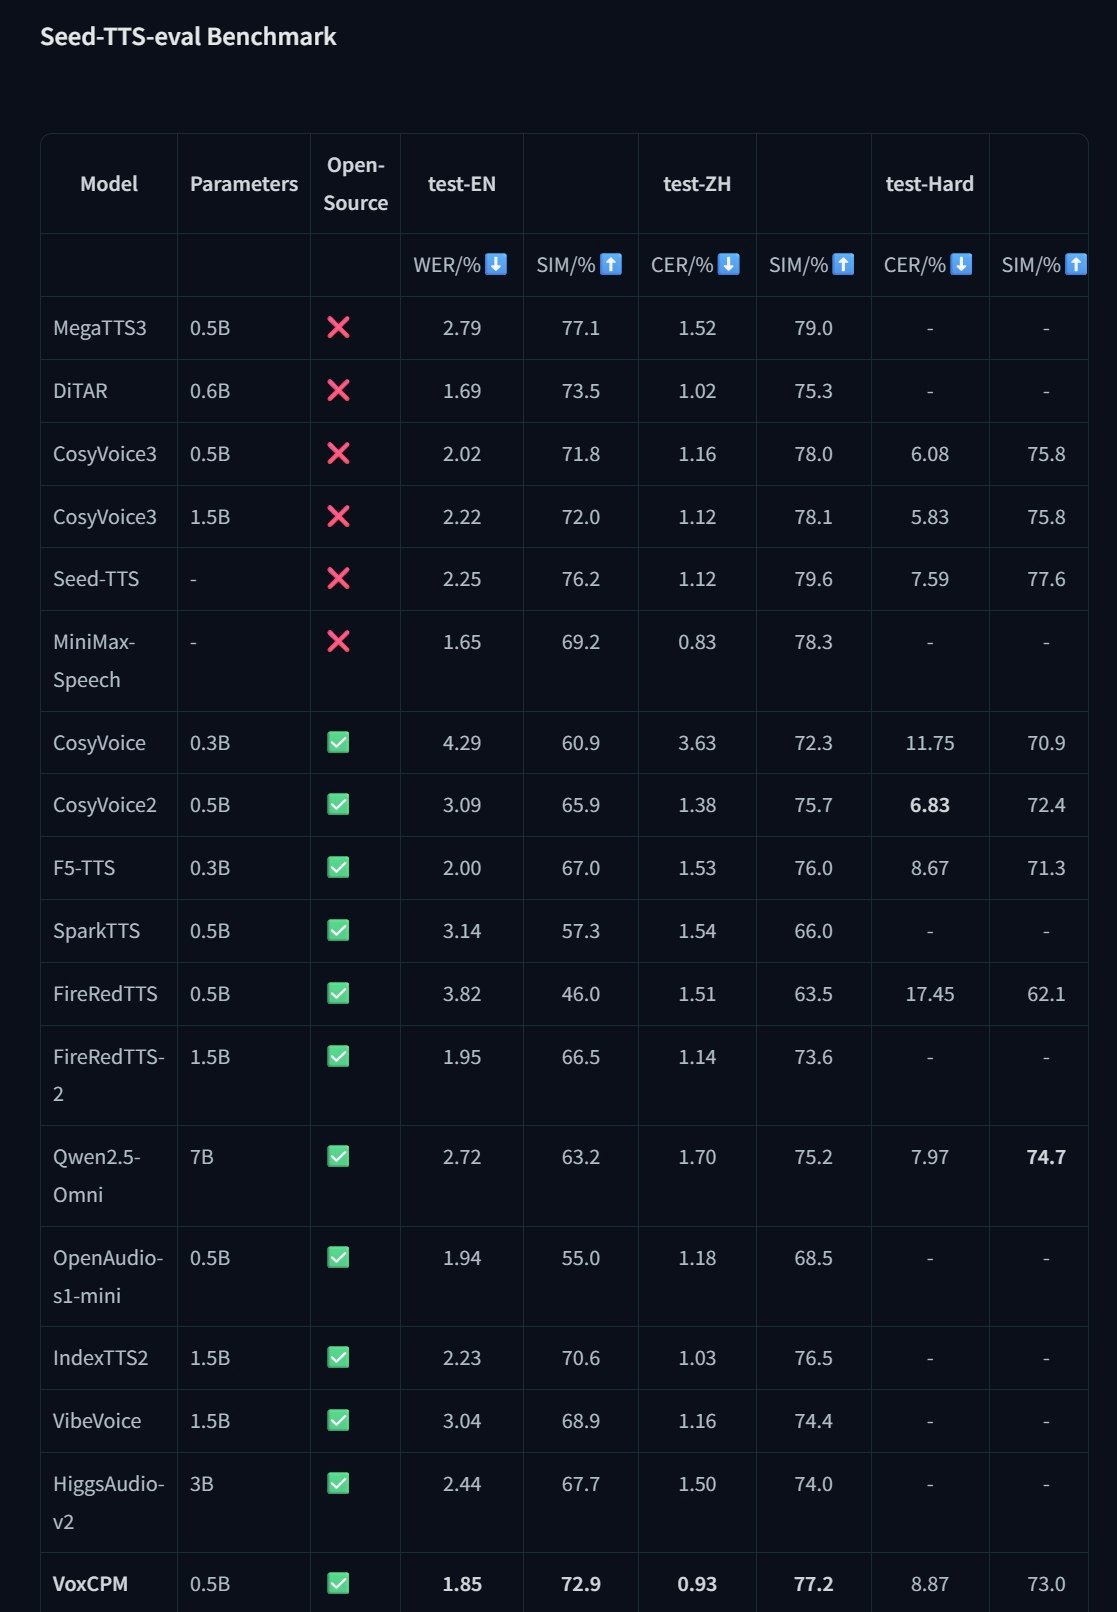Click the green check in VoxCPM row
This screenshot has width=1117, height=1612.
click(338, 1583)
